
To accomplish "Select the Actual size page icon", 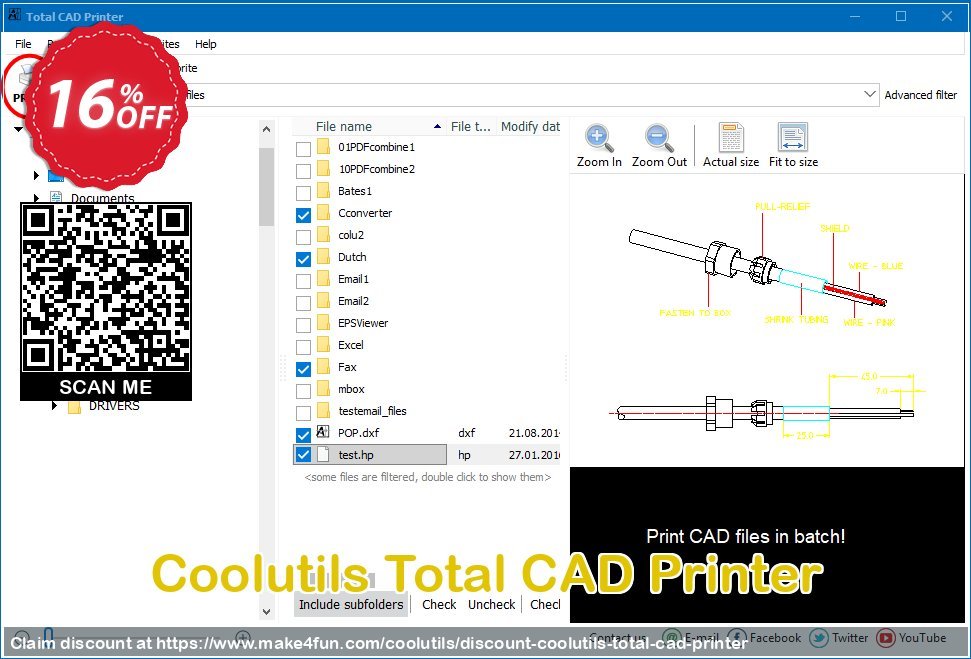I will pyautogui.click(x=731, y=137).
